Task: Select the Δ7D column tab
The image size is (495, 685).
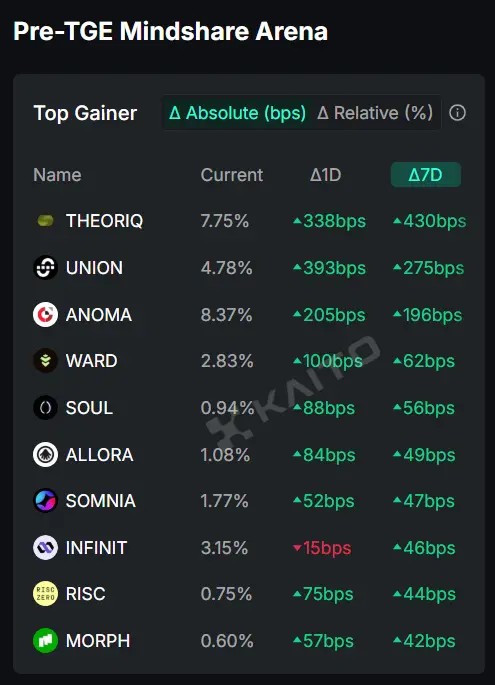Action: [426, 175]
